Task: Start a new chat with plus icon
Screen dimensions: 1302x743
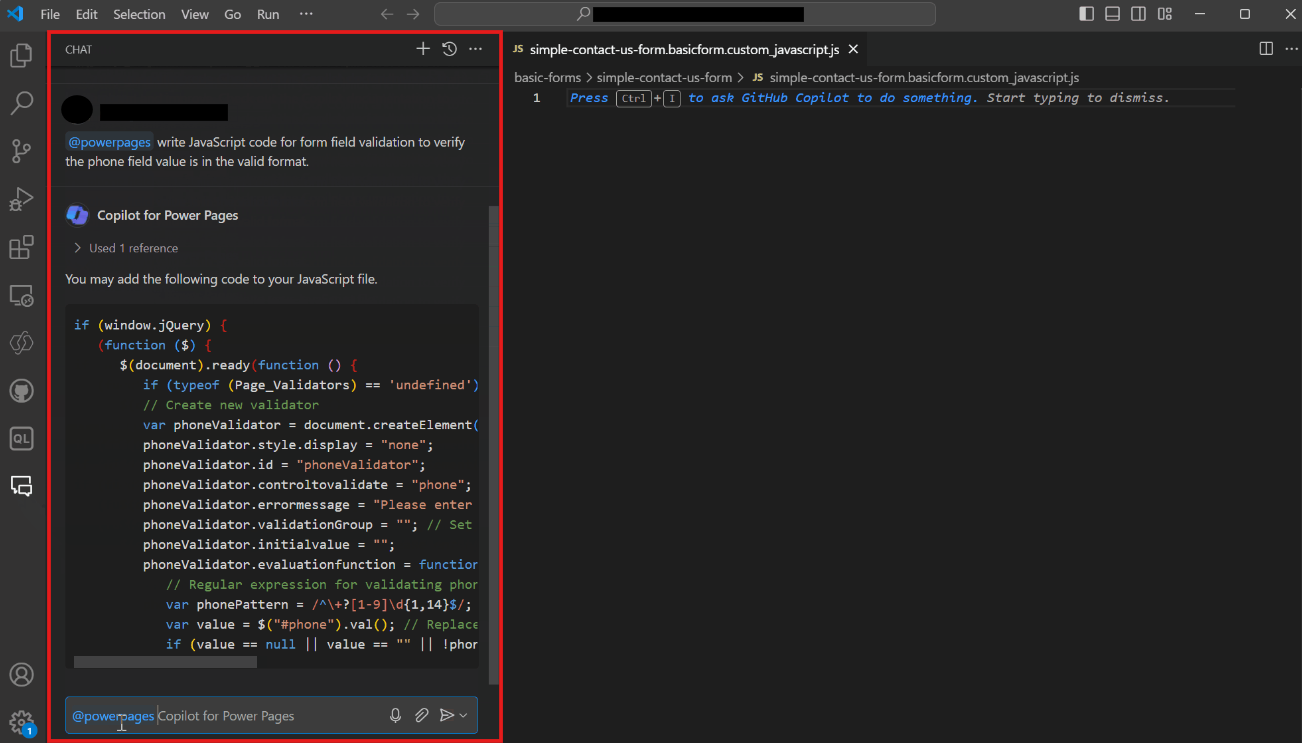Action: tap(423, 49)
